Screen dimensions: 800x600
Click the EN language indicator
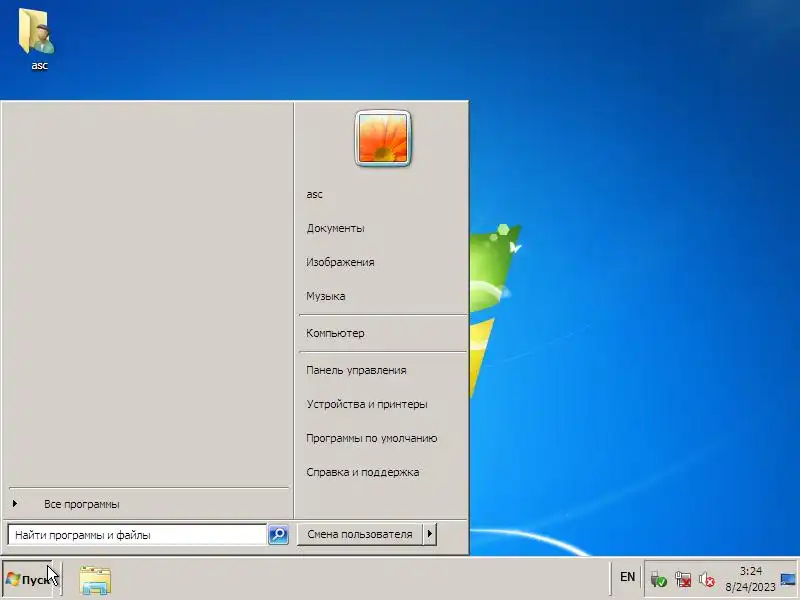627,577
